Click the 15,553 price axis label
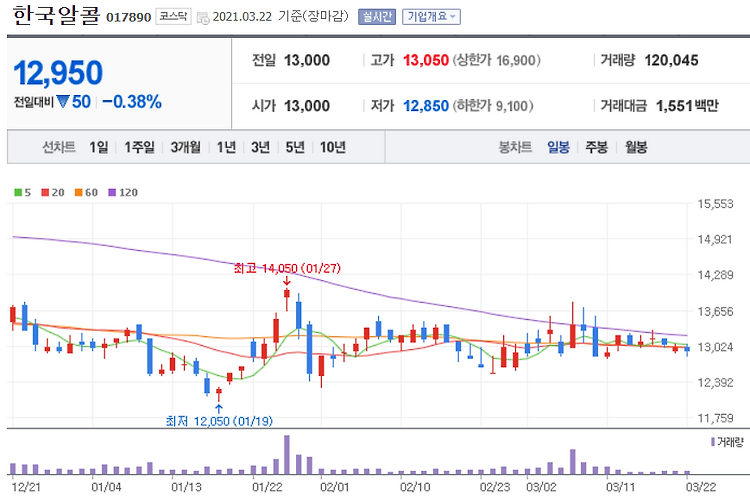 pyautogui.click(x=715, y=204)
